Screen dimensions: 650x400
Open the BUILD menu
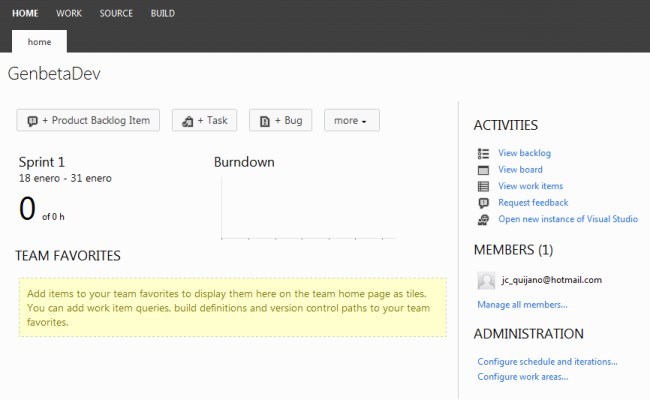point(162,13)
